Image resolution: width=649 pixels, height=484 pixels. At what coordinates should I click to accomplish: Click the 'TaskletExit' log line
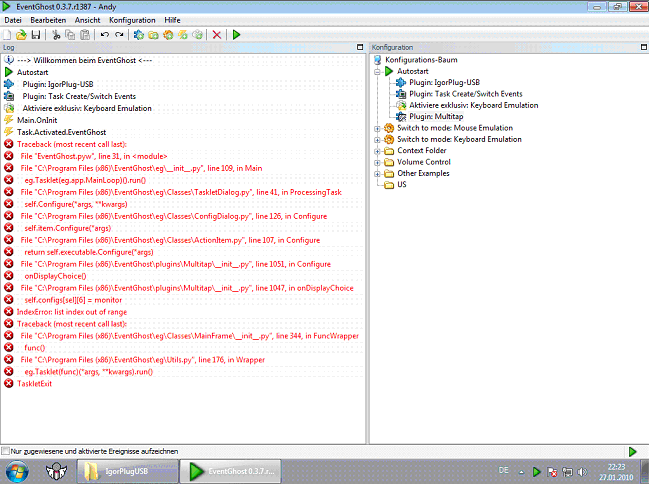pos(34,384)
